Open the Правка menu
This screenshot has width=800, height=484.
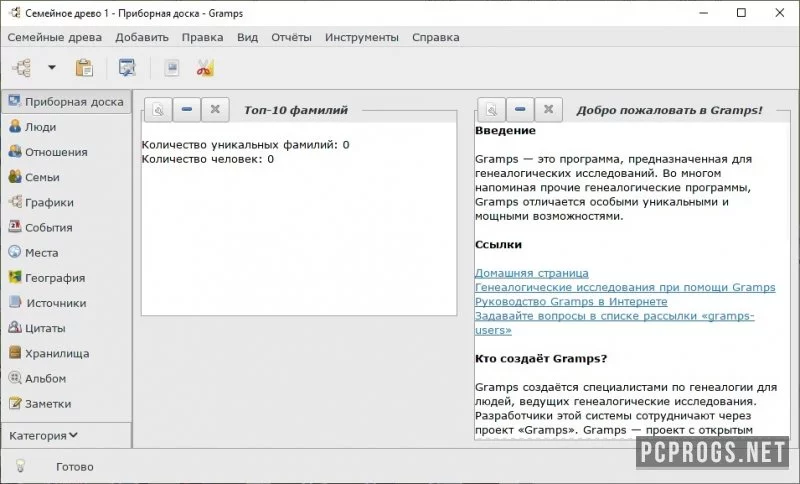pyautogui.click(x=203, y=37)
